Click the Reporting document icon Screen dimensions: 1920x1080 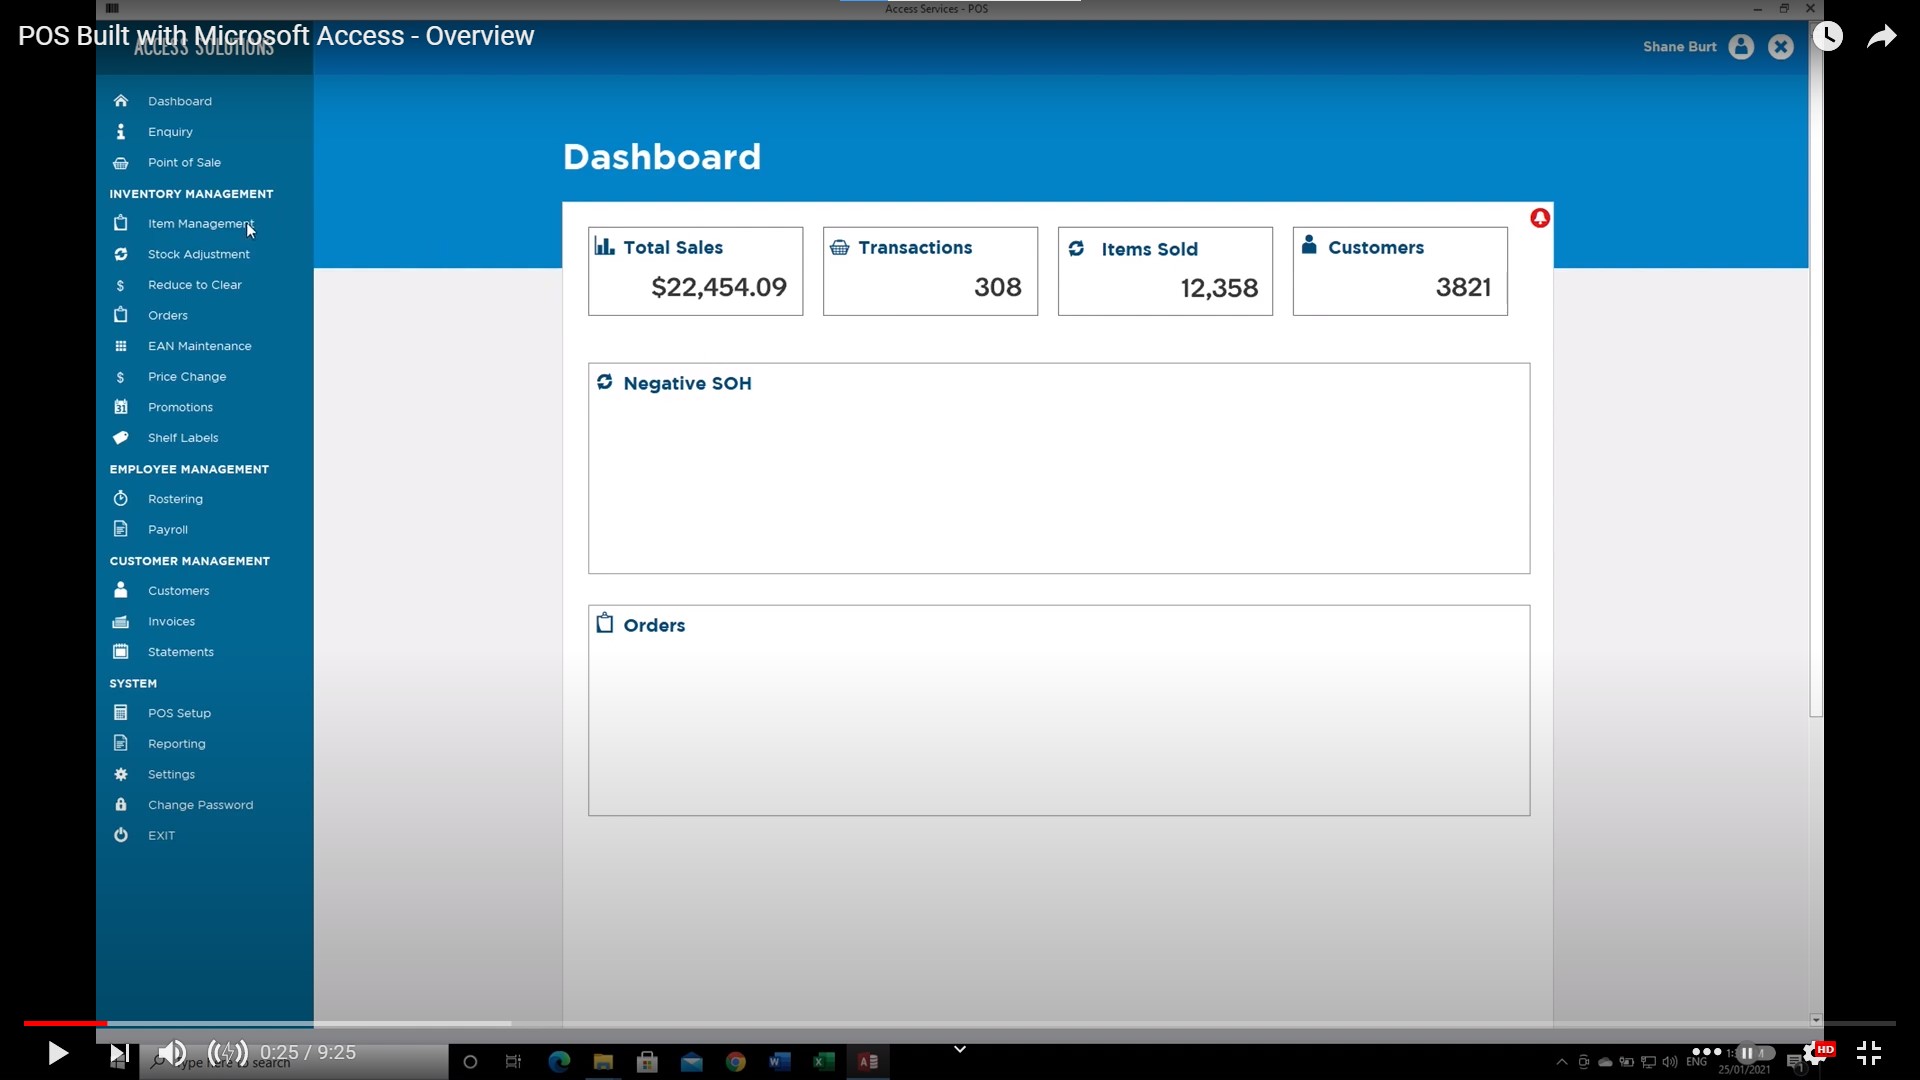click(121, 743)
